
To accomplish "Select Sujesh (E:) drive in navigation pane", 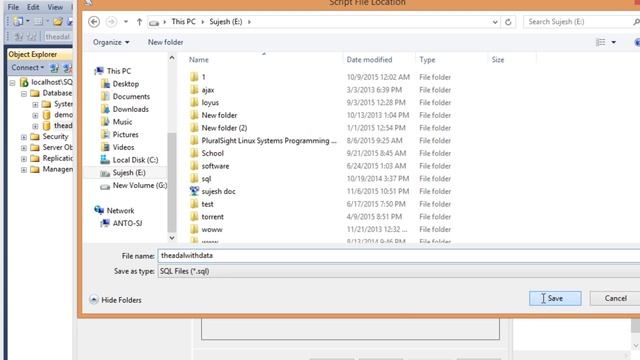I will pyautogui.click(x=129, y=173).
